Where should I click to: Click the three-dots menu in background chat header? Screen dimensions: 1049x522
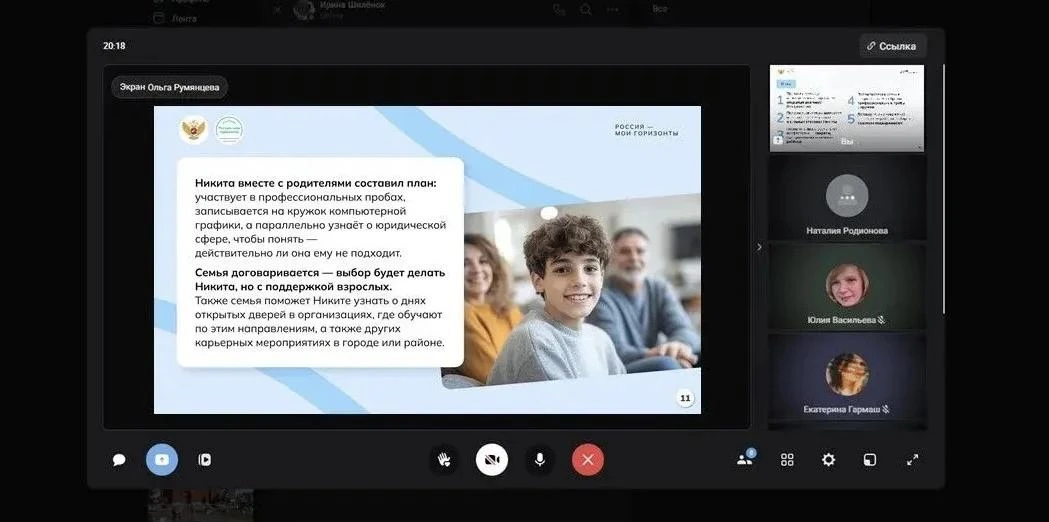(613, 9)
